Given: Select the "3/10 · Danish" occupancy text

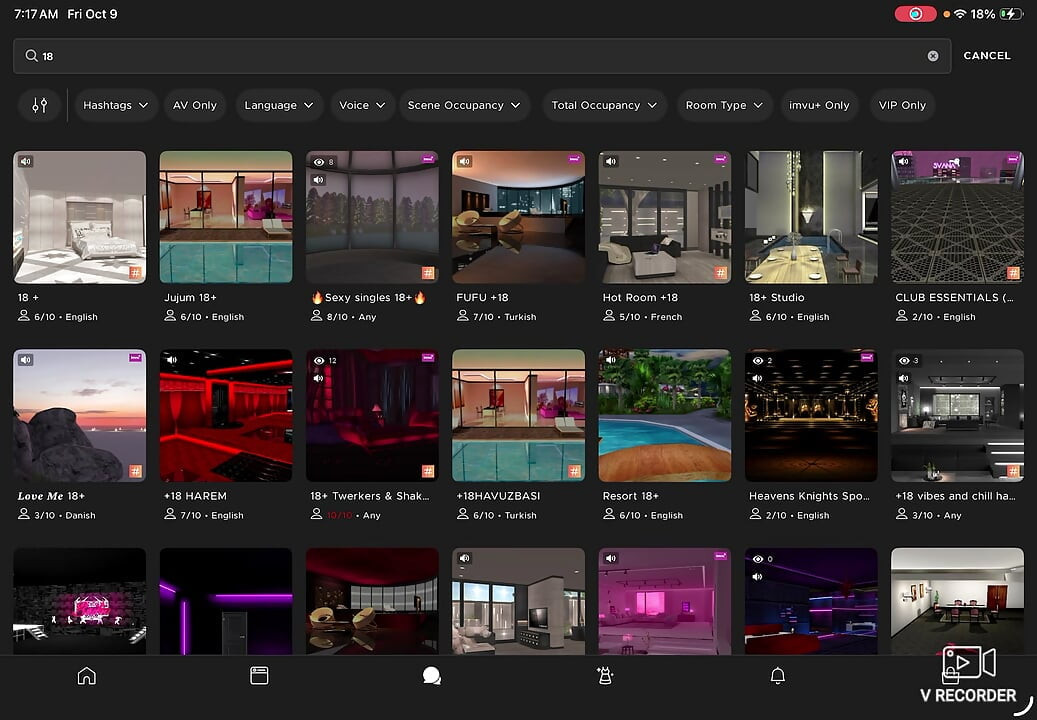Looking at the screenshot, I should 65,515.
